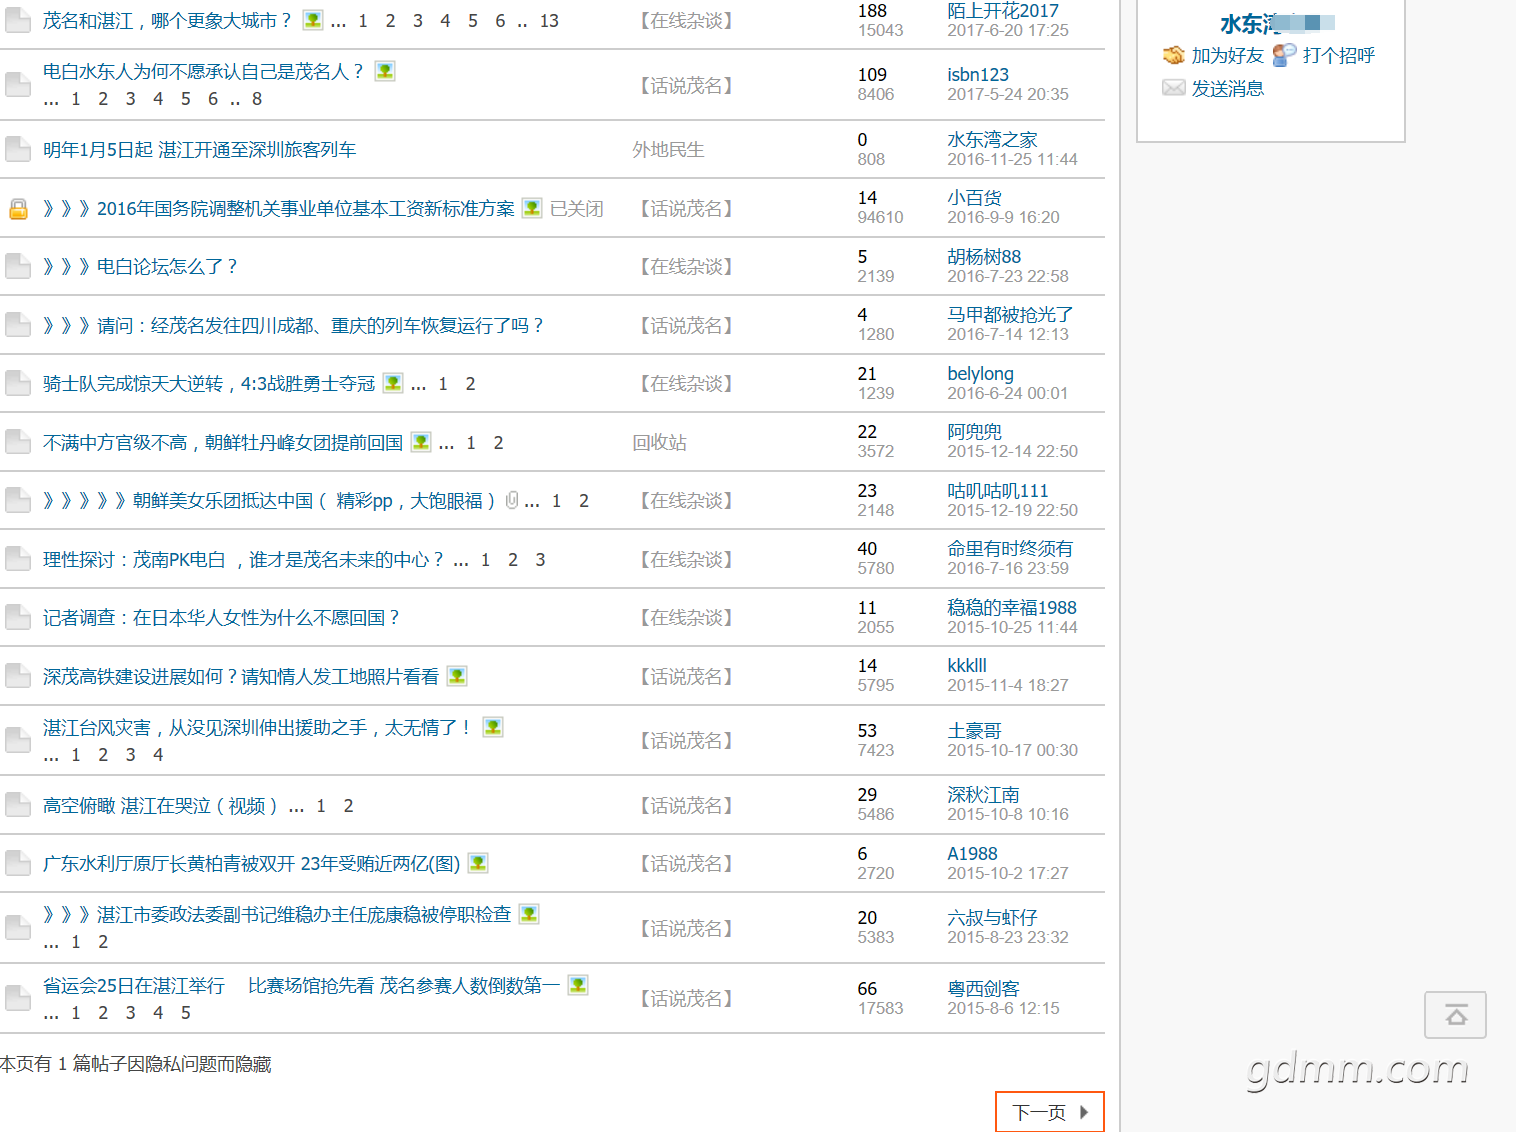This screenshot has width=1516, height=1132.
Task: Open user profile A1988
Action: (972, 854)
